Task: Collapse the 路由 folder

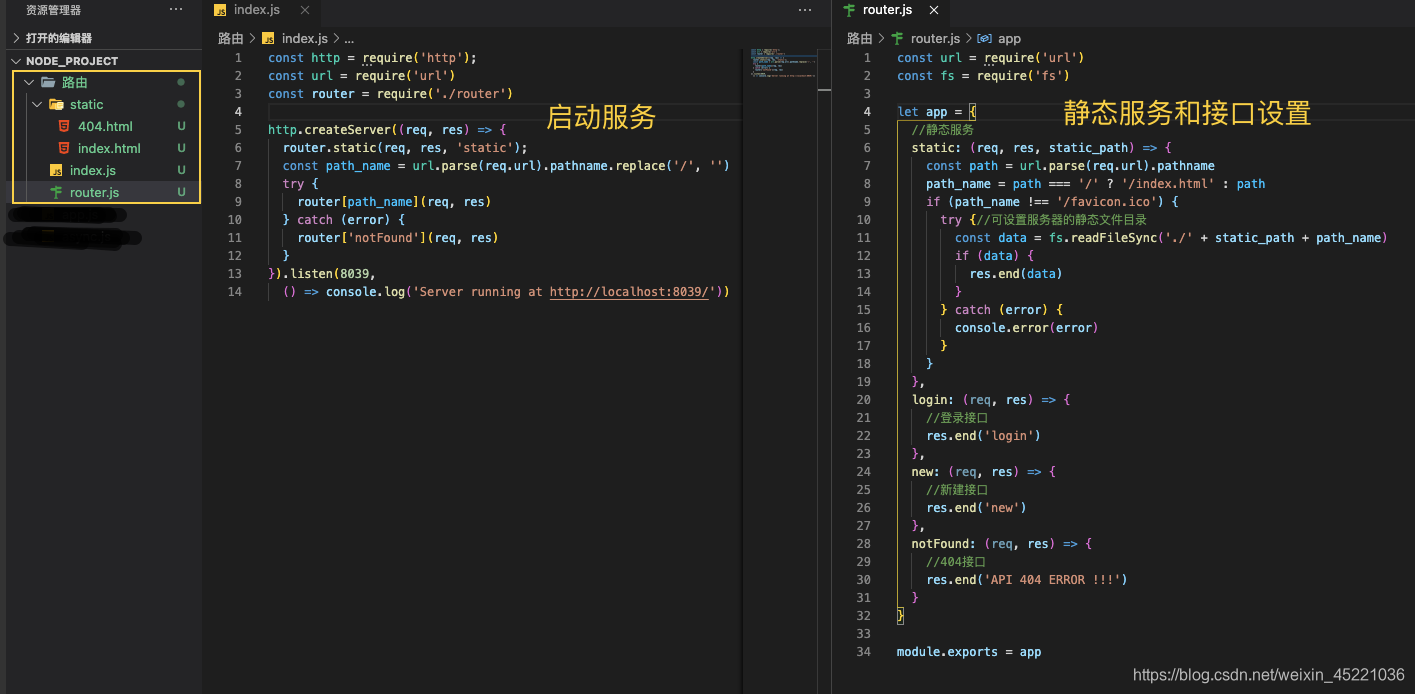Action: pos(29,82)
